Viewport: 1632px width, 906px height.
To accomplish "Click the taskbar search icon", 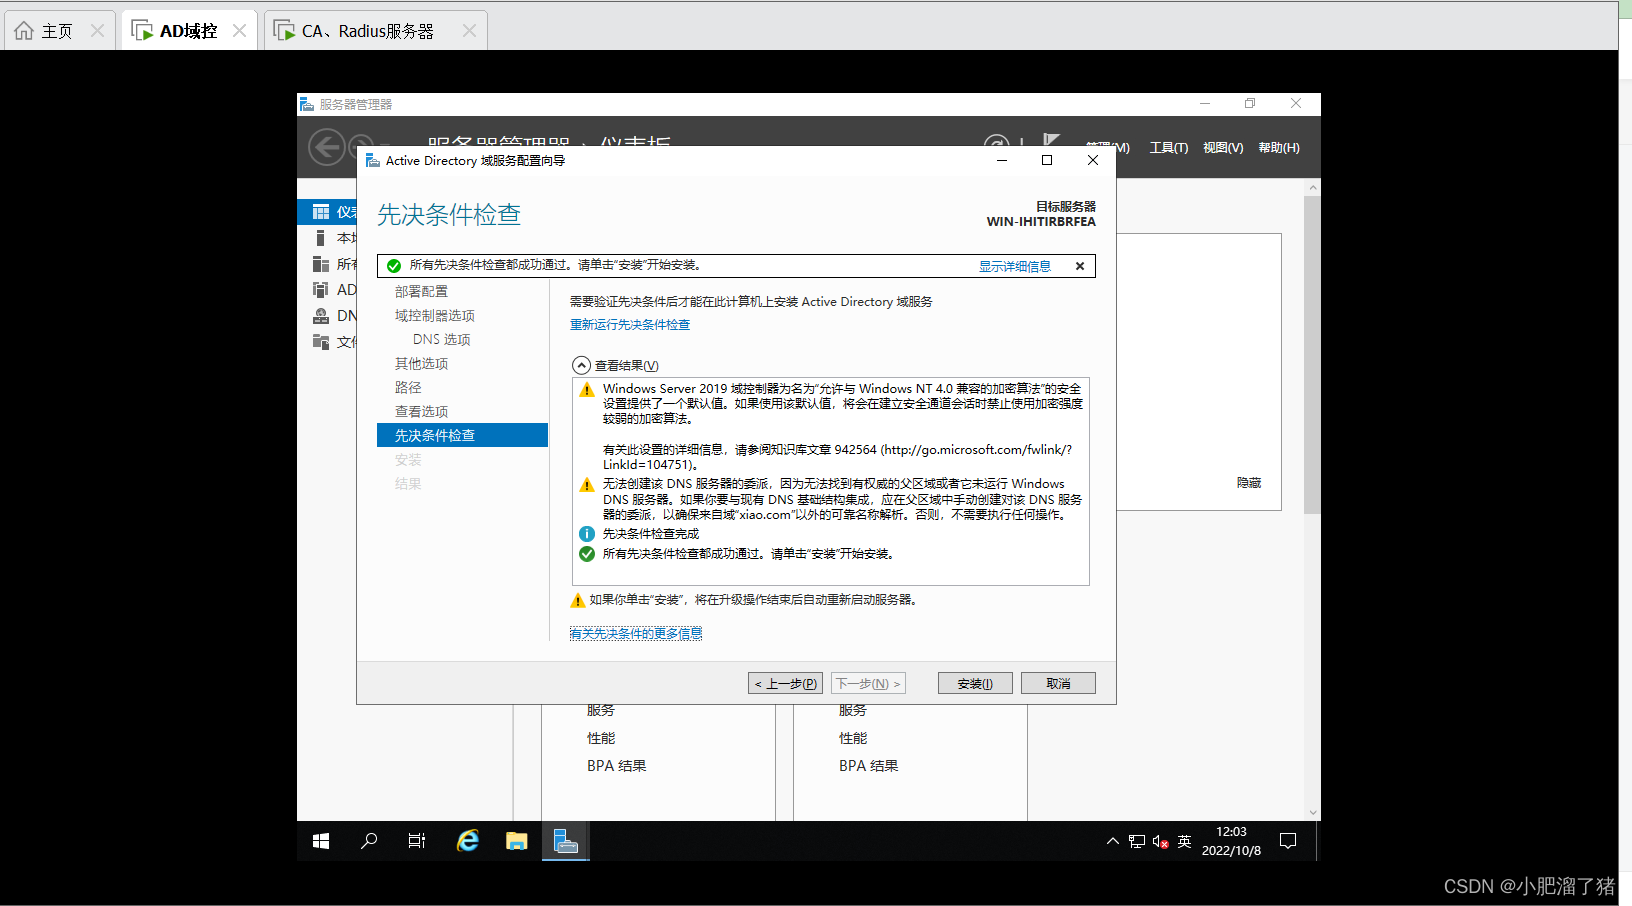I will point(369,842).
